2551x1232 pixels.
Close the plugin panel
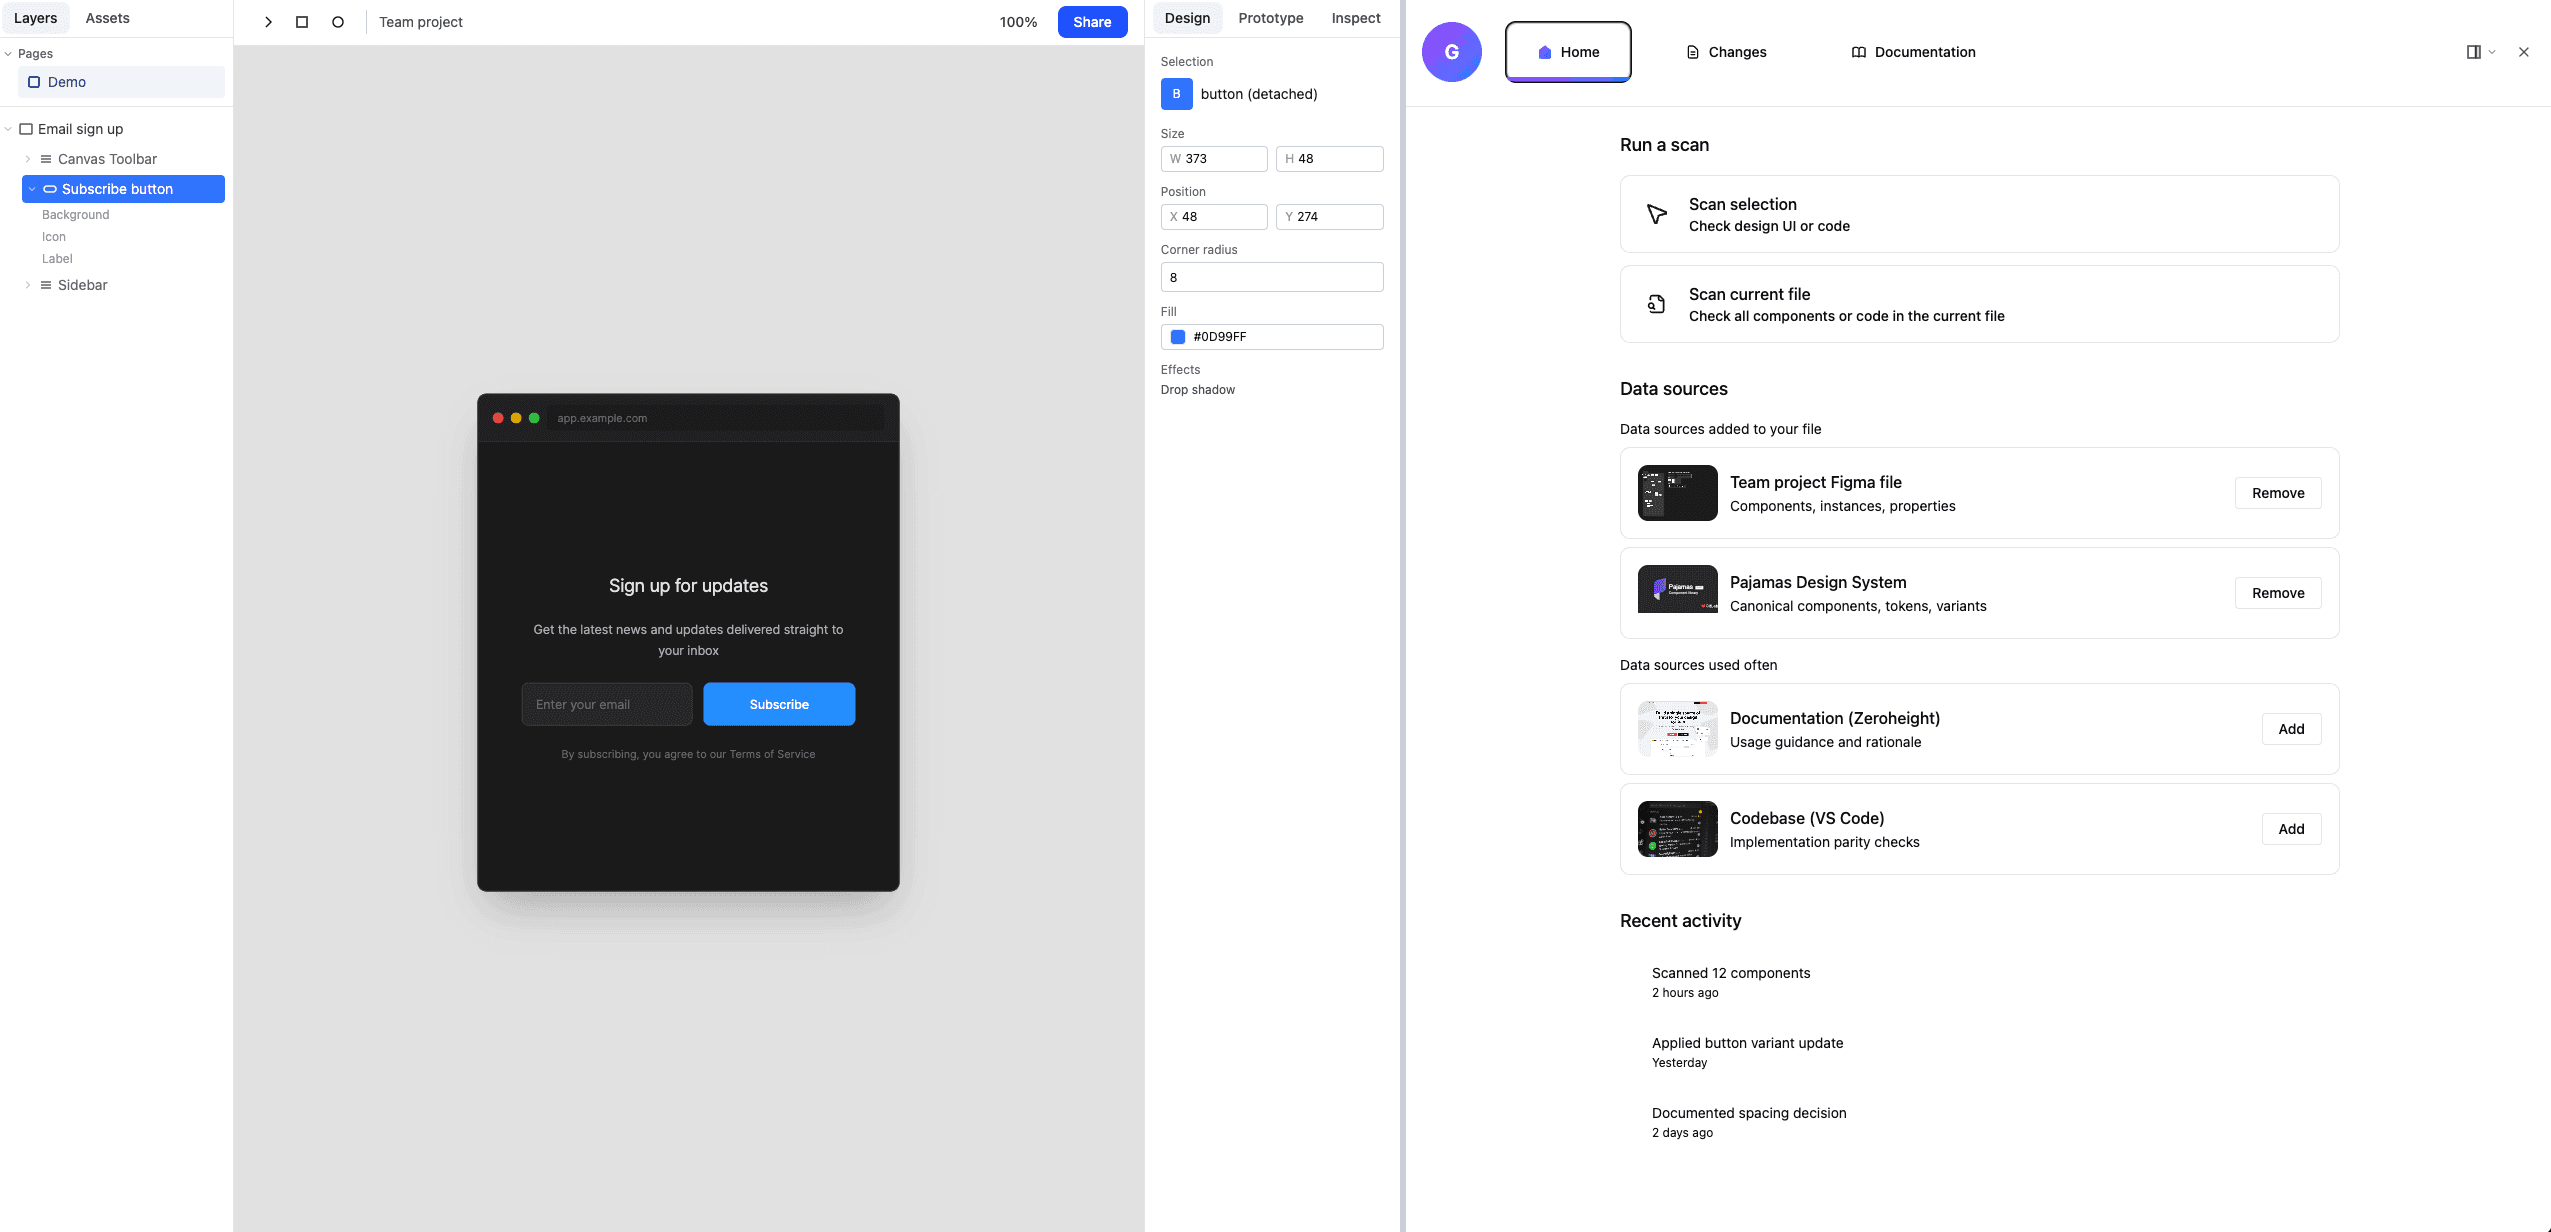click(x=2523, y=52)
